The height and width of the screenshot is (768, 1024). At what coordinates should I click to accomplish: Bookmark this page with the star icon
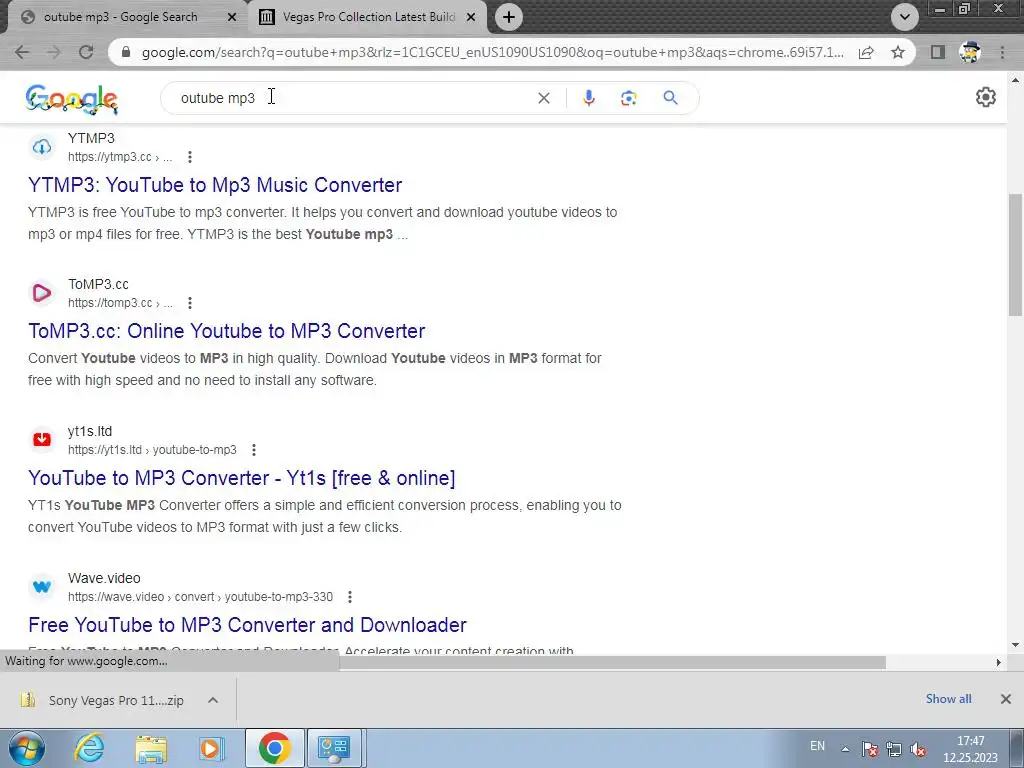click(898, 52)
